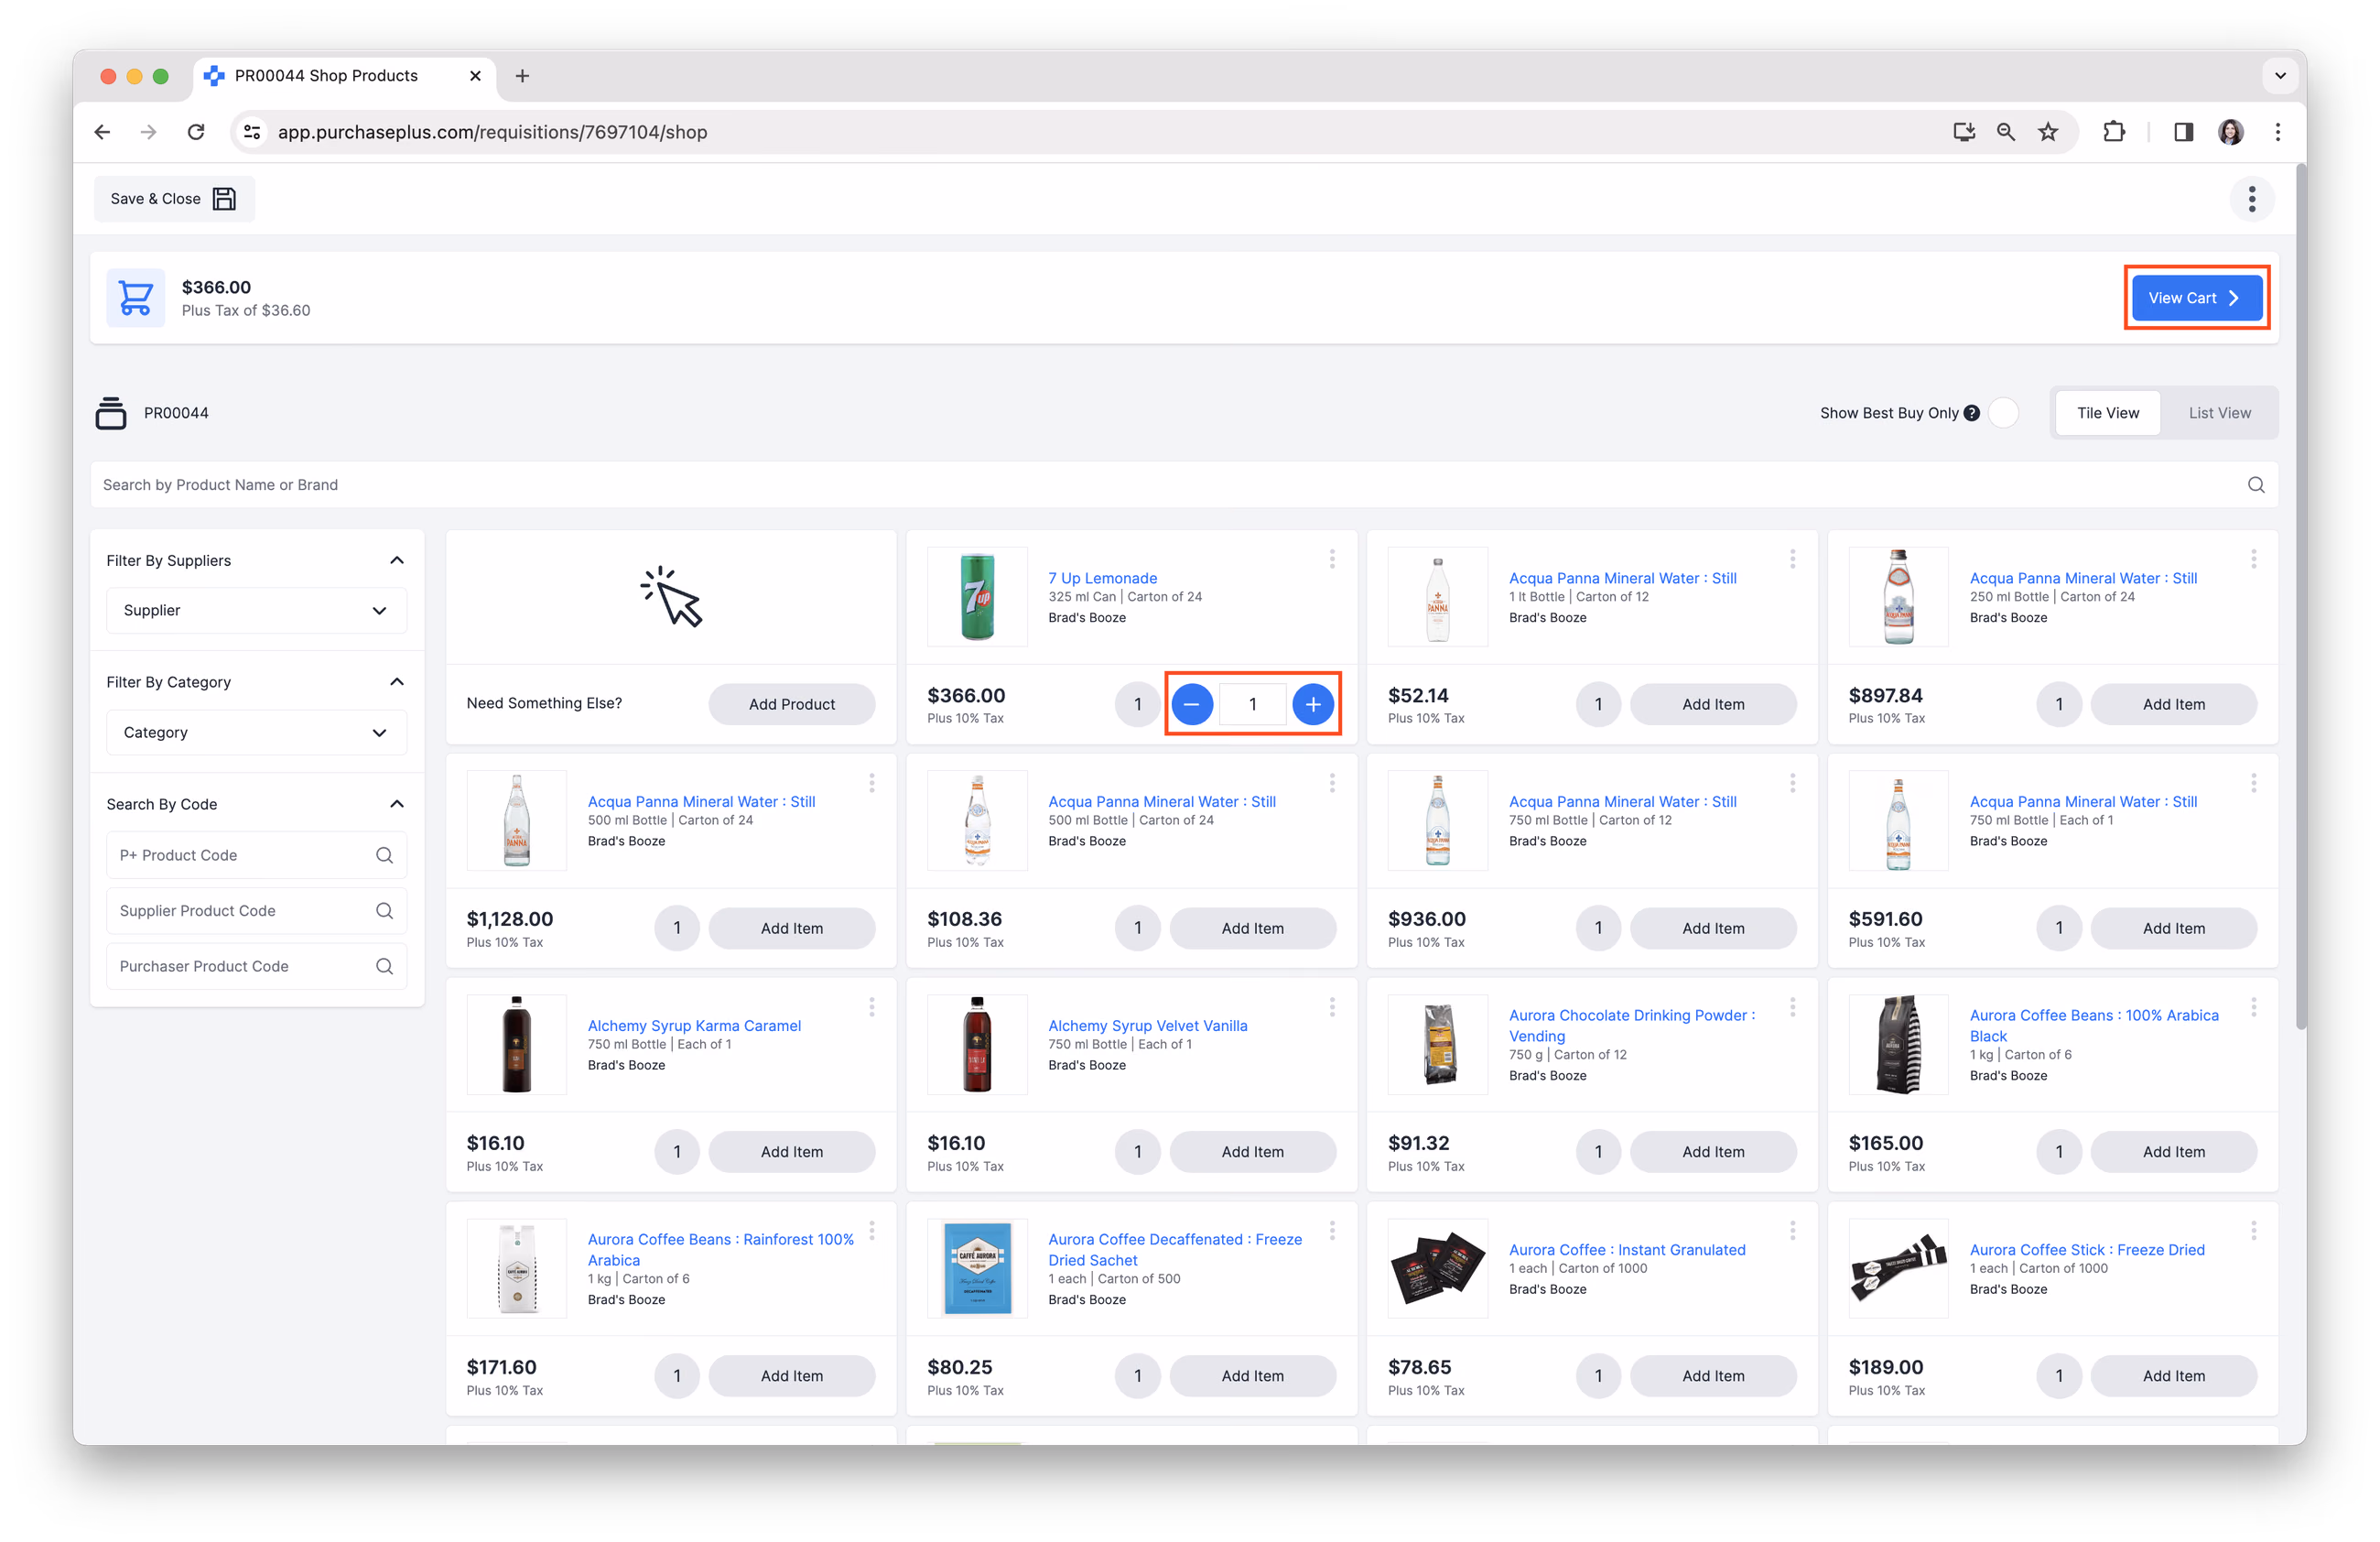Click the P+ Product Code search icon
This screenshot has height=1542, width=2380.
click(384, 855)
